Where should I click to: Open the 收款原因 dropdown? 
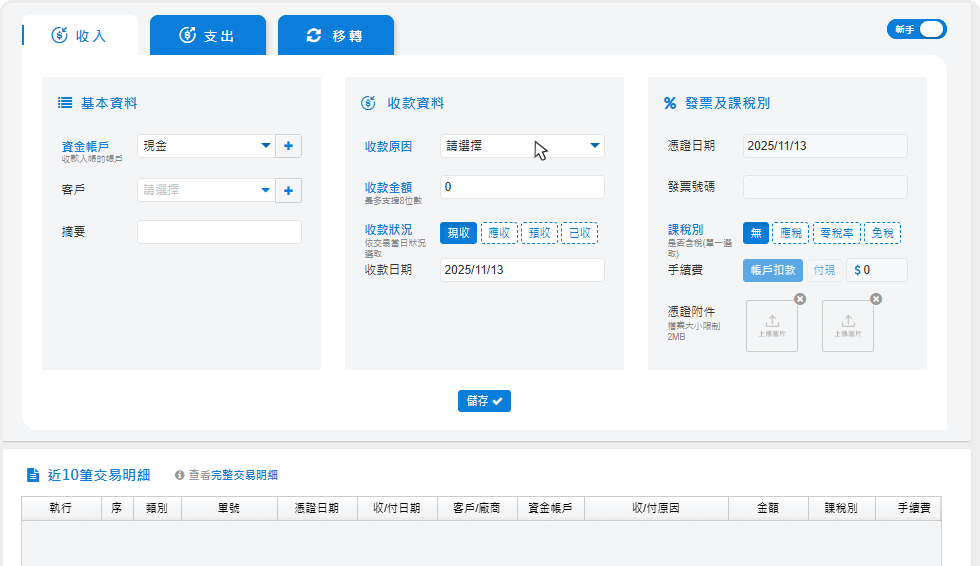pos(522,146)
